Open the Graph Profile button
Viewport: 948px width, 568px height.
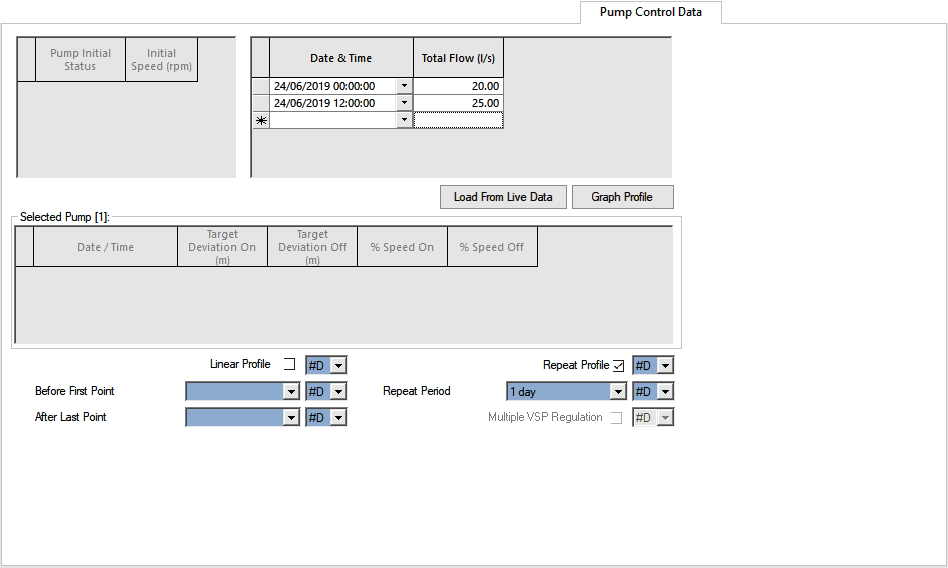[x=622, y=197]
